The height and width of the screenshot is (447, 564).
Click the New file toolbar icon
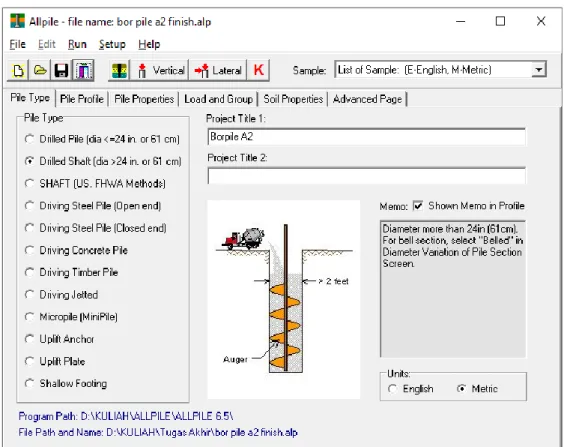tap(18, 70)
